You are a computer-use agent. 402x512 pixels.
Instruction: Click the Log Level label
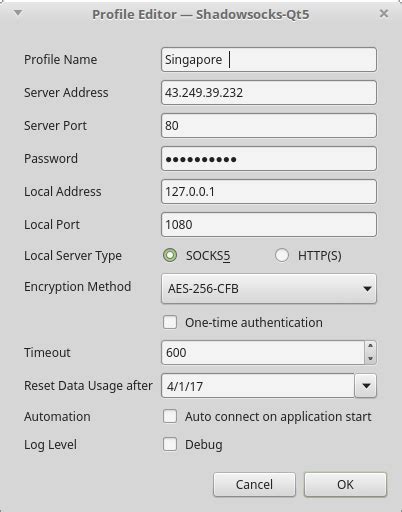click(x=50, y=445)
